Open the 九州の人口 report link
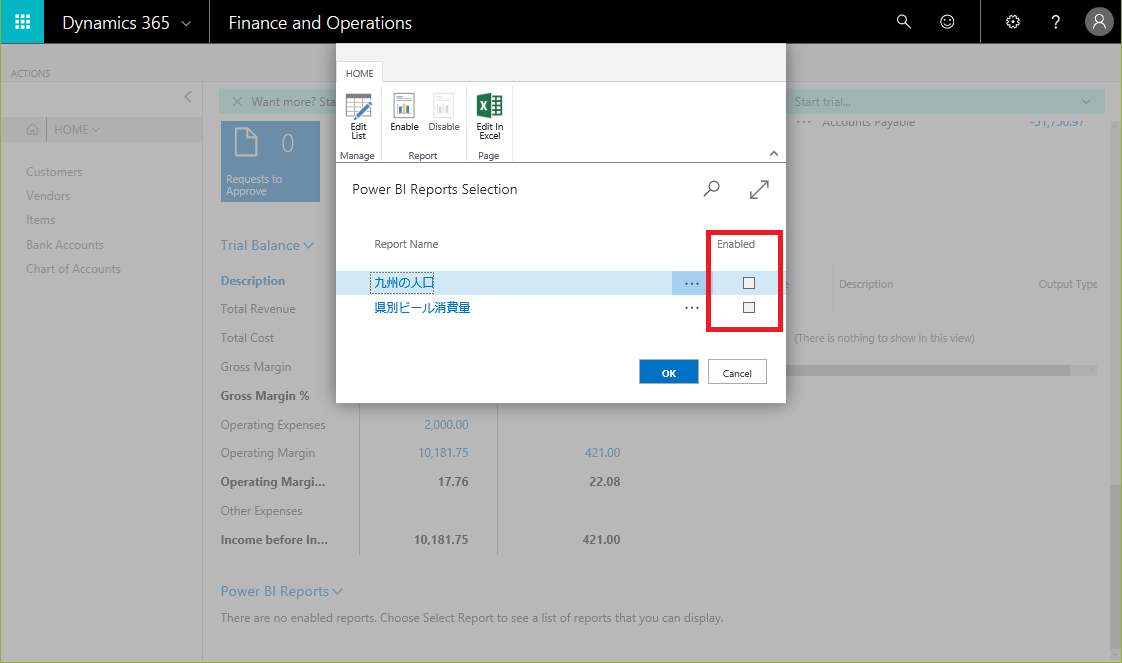Image resolution: width=1122 pixels, height=663 pixels. tap(404, 283)
